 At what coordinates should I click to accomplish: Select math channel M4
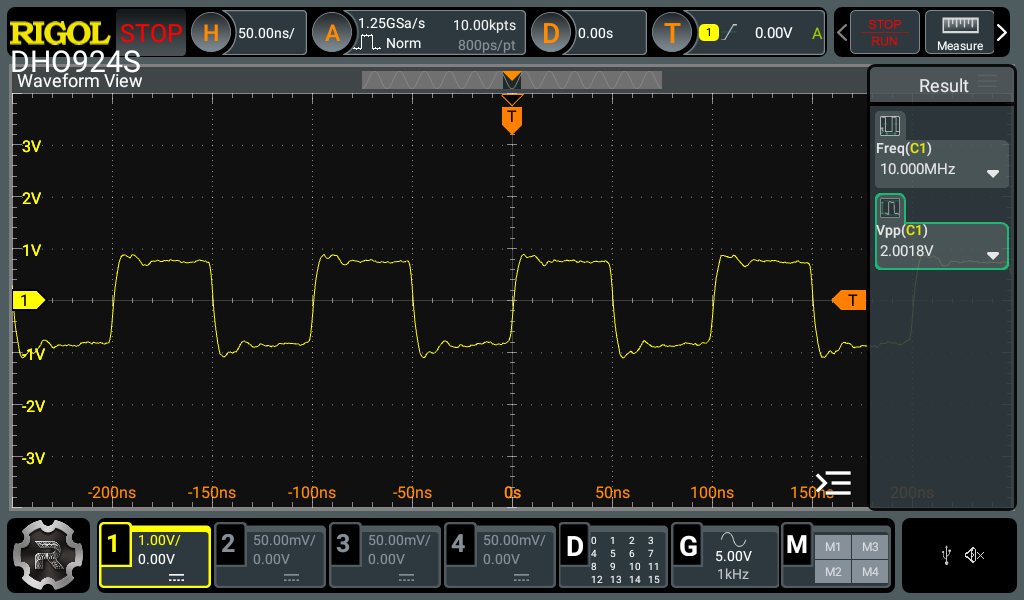870,572
